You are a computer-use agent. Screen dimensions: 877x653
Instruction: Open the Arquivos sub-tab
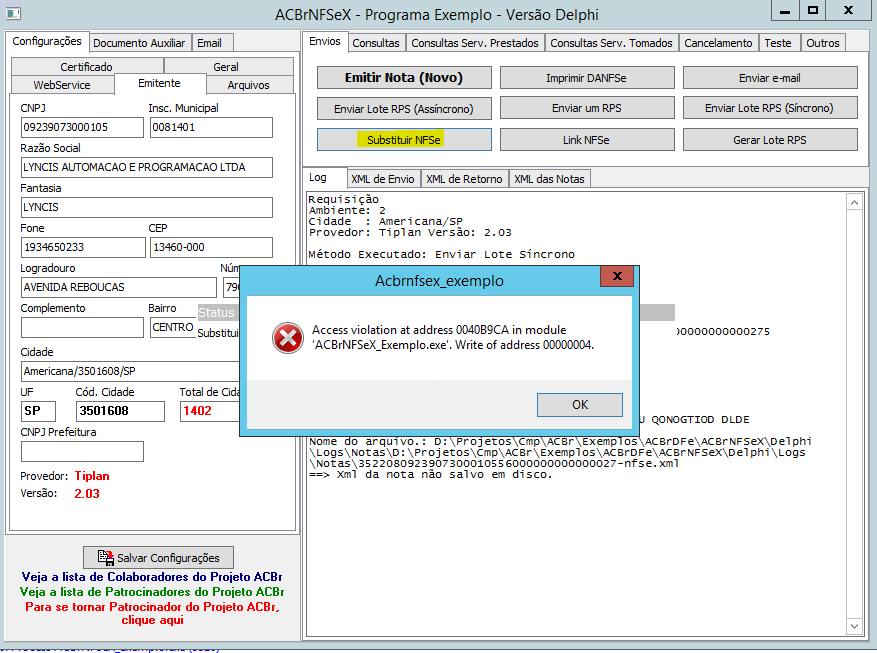tap(248, 85)
